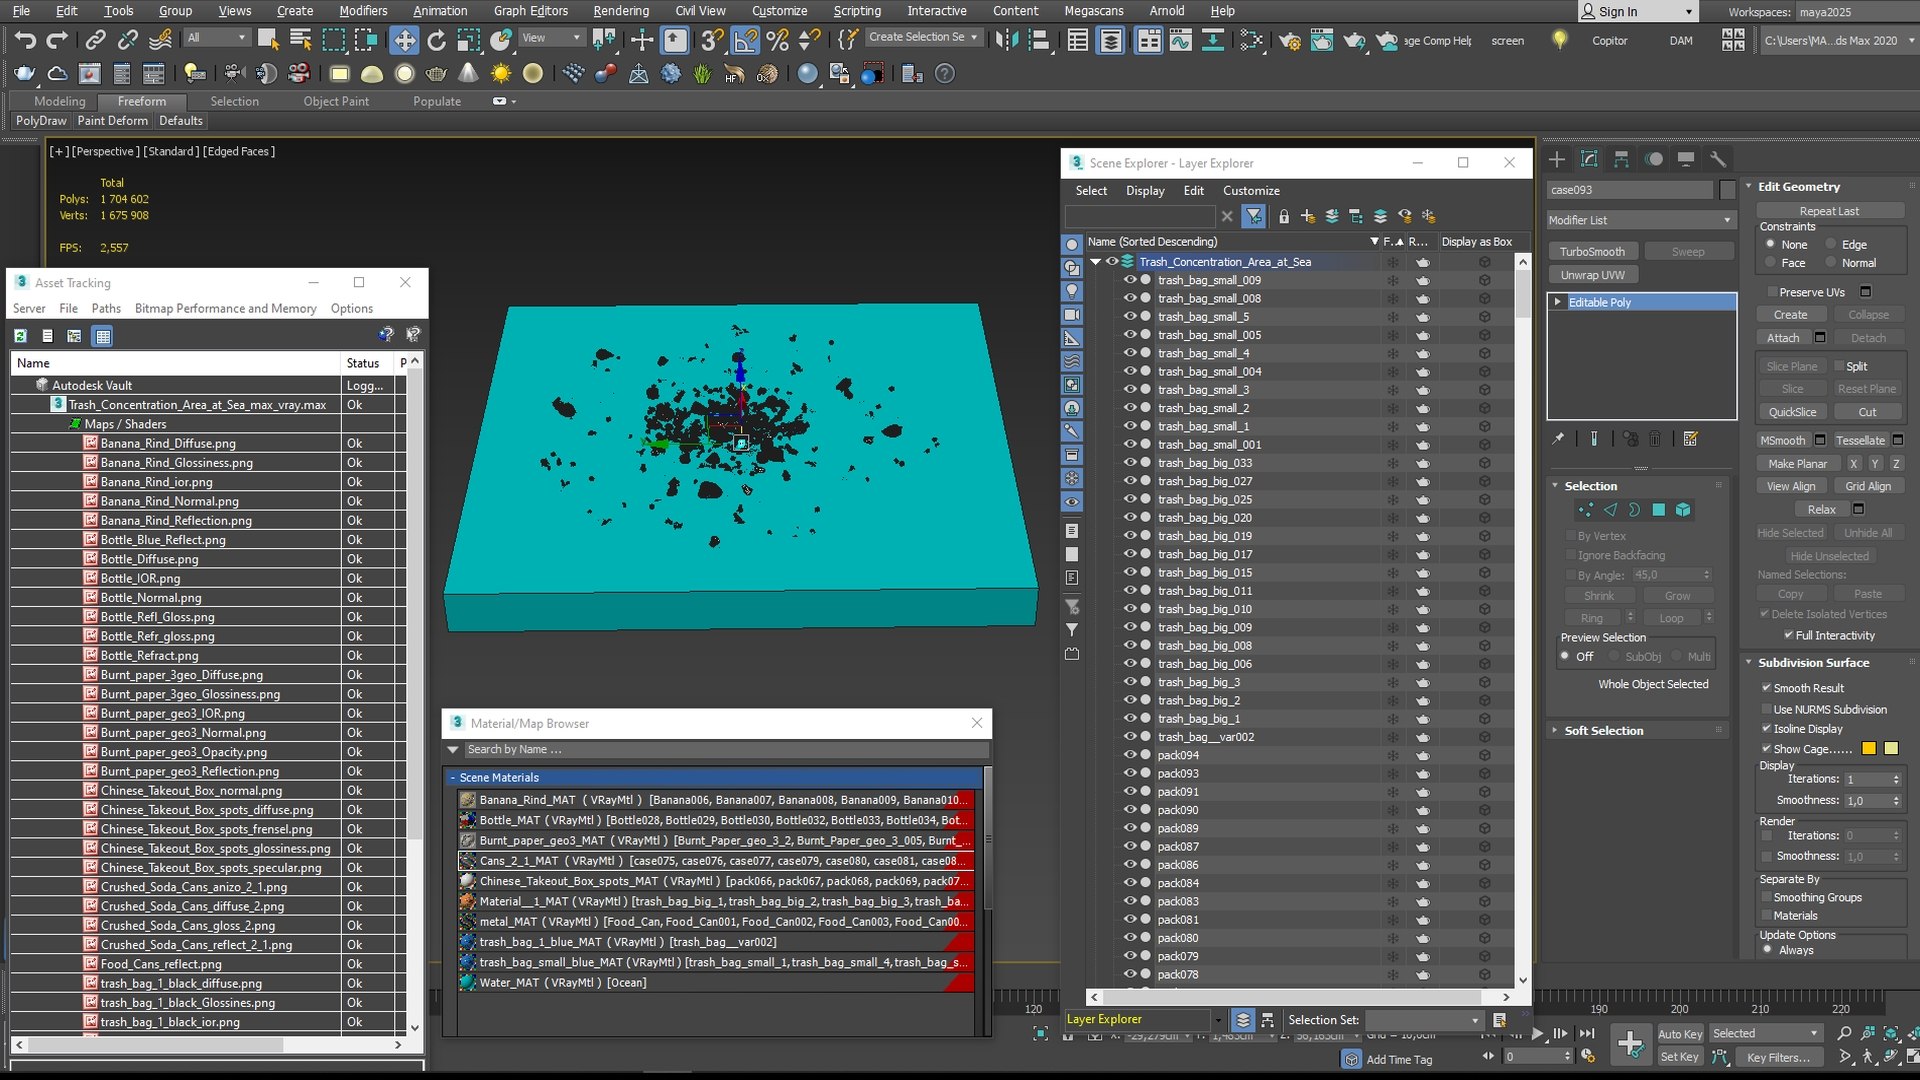Click the Undo arrow in main toolbar
Screen dimensions: 1920x1080
25,40
